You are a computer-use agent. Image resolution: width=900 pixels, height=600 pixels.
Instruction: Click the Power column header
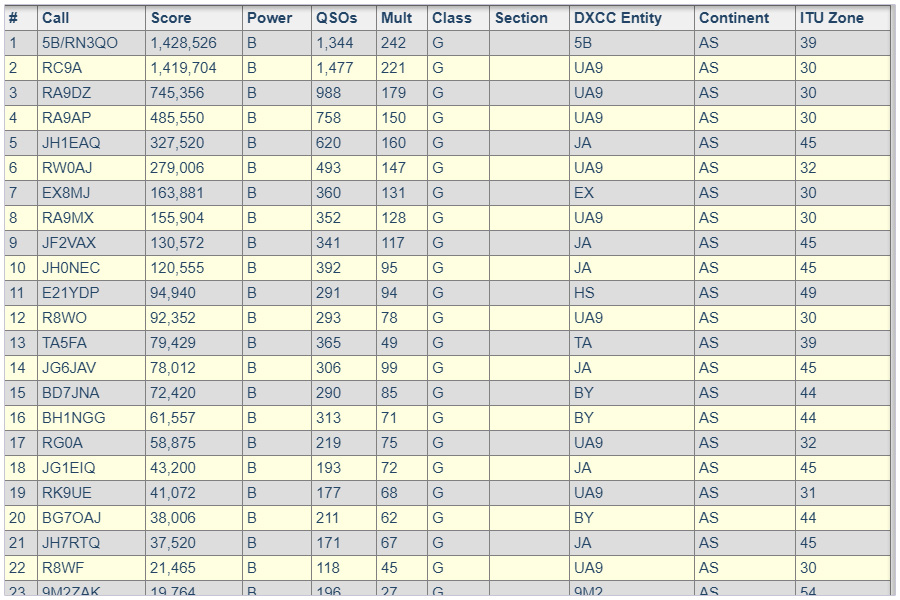[270, 18]
